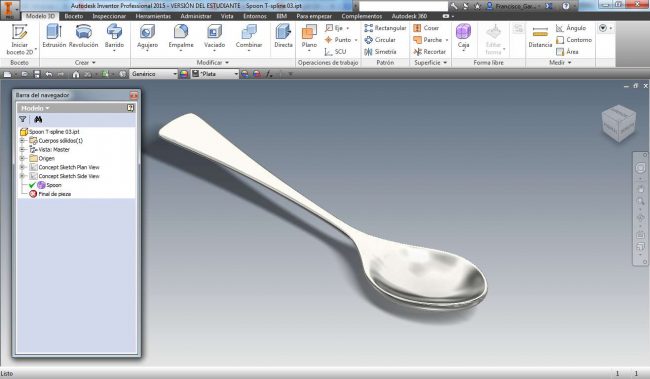Activate the zoom tool on navigation bar
The image size is (650, 379).
click(640, 202)
